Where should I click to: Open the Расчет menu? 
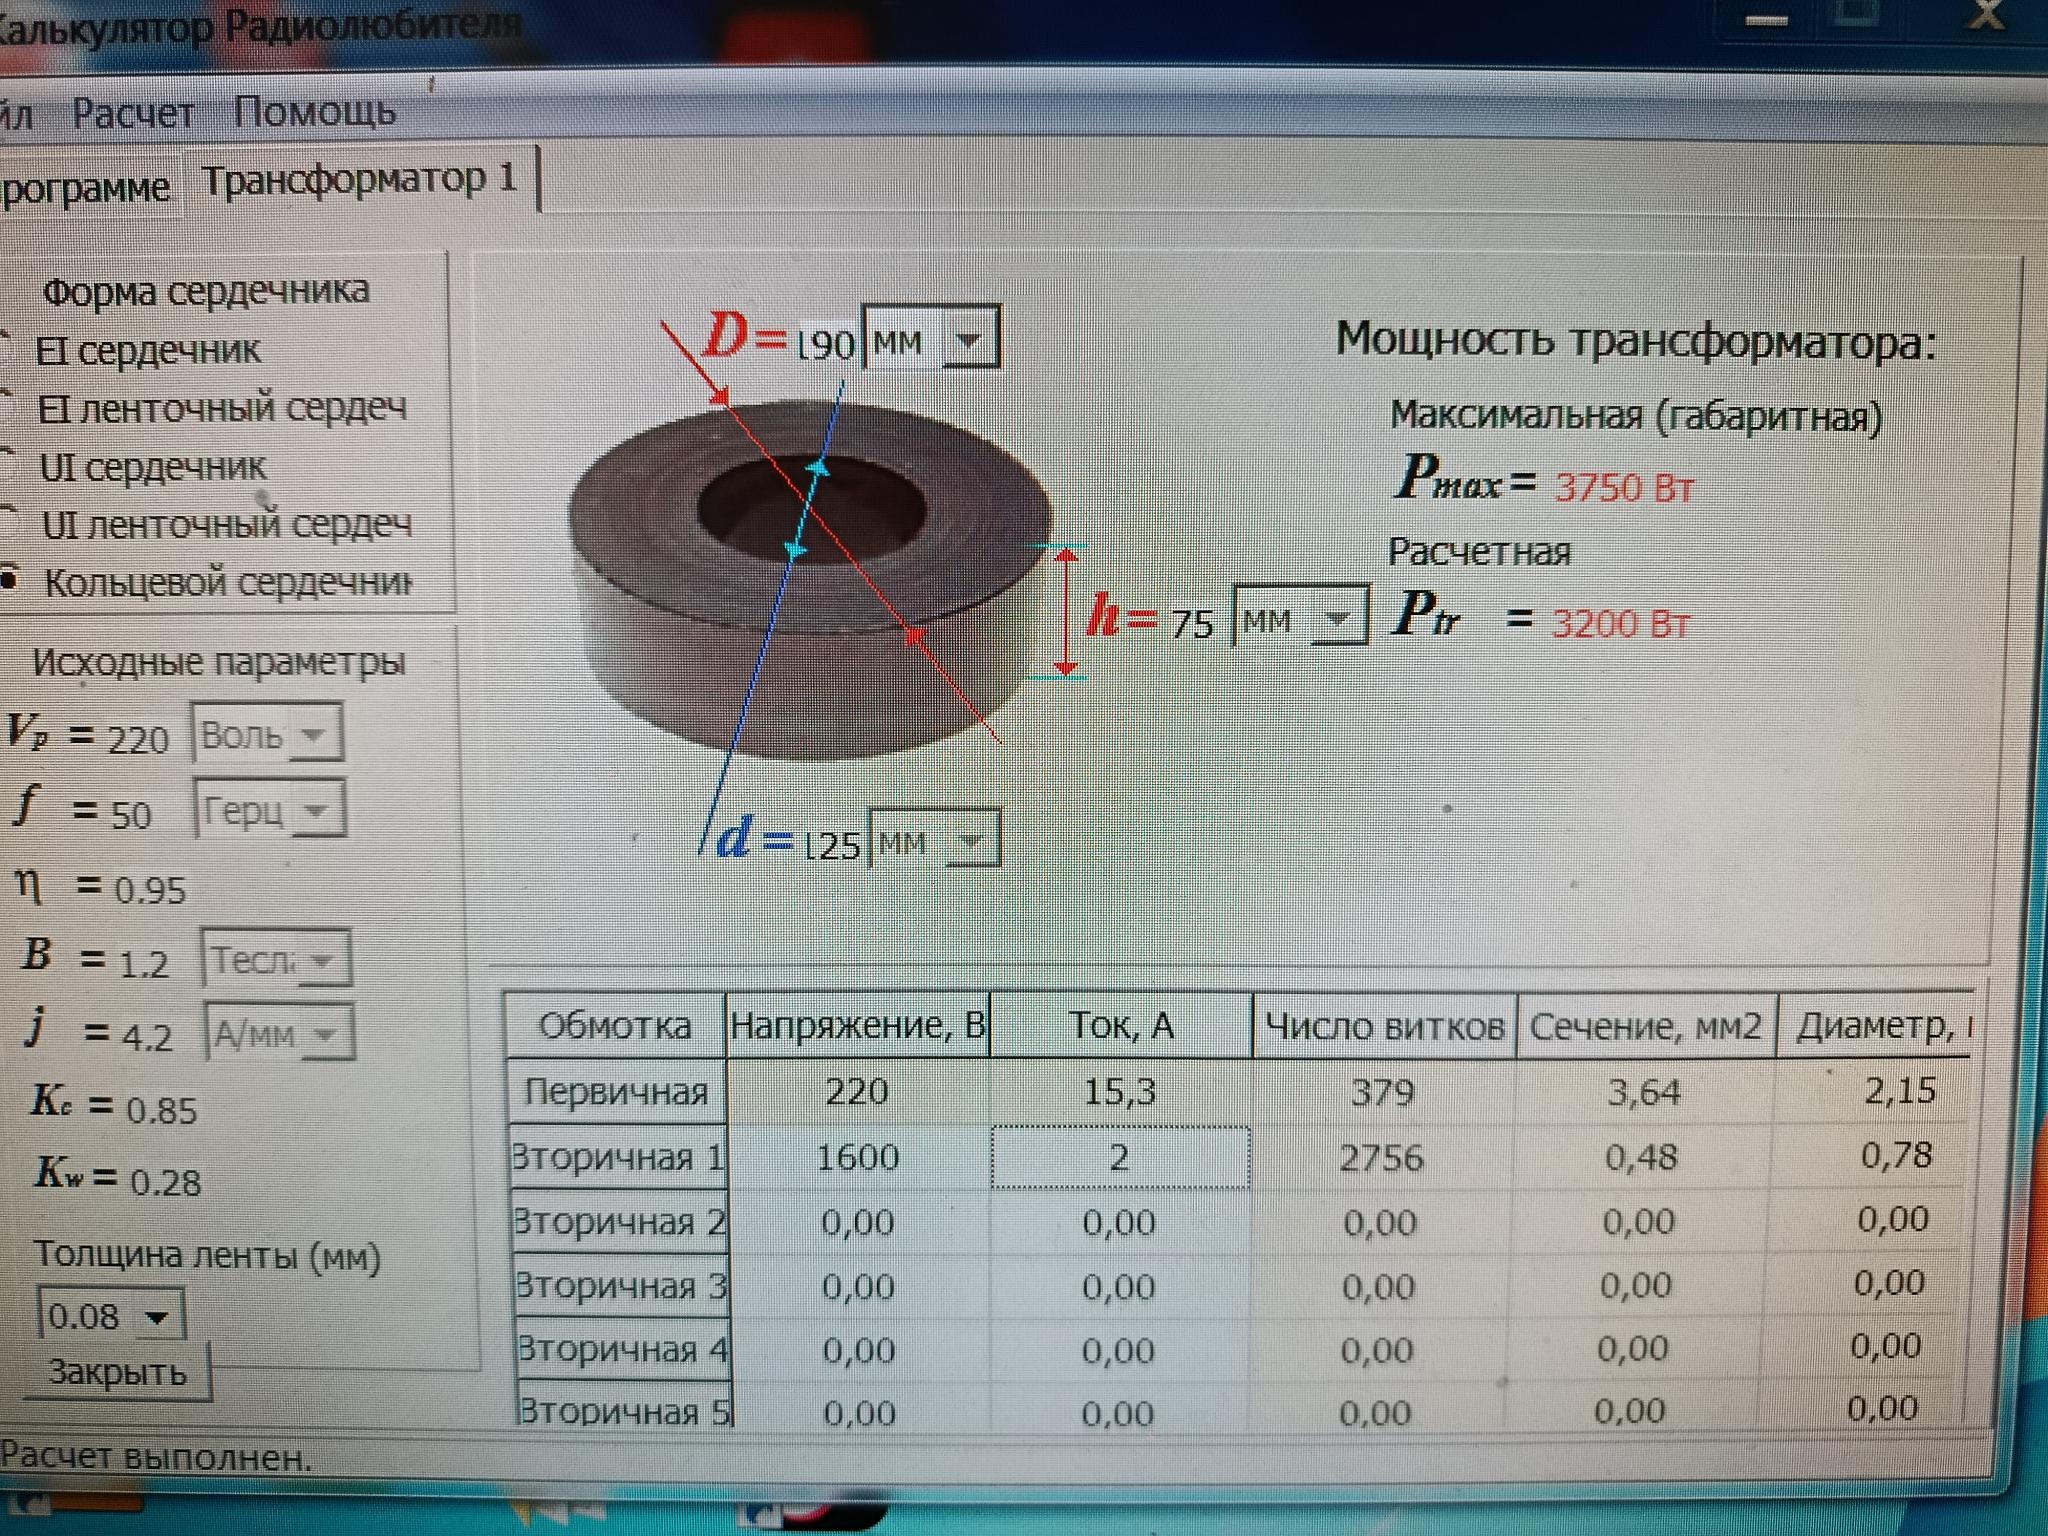[133, 113]
